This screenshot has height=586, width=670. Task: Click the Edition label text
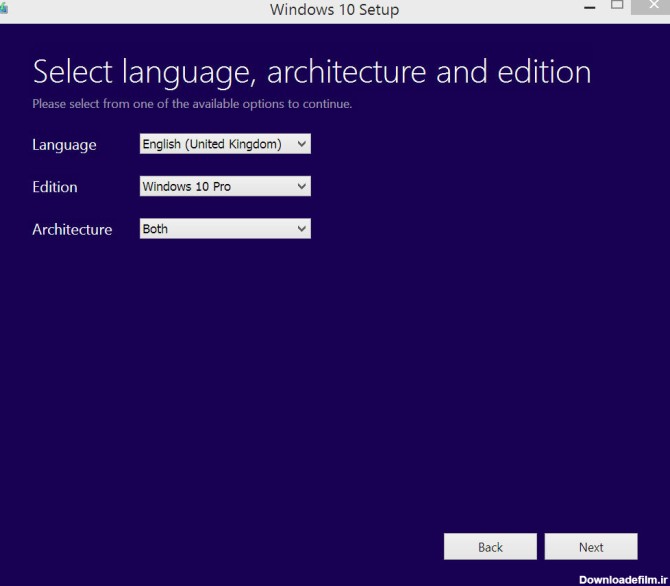pos(55,187)
